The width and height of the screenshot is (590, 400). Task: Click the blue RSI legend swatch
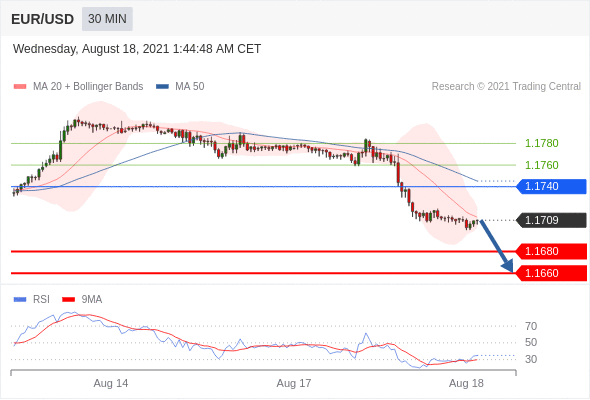[20, 300]
